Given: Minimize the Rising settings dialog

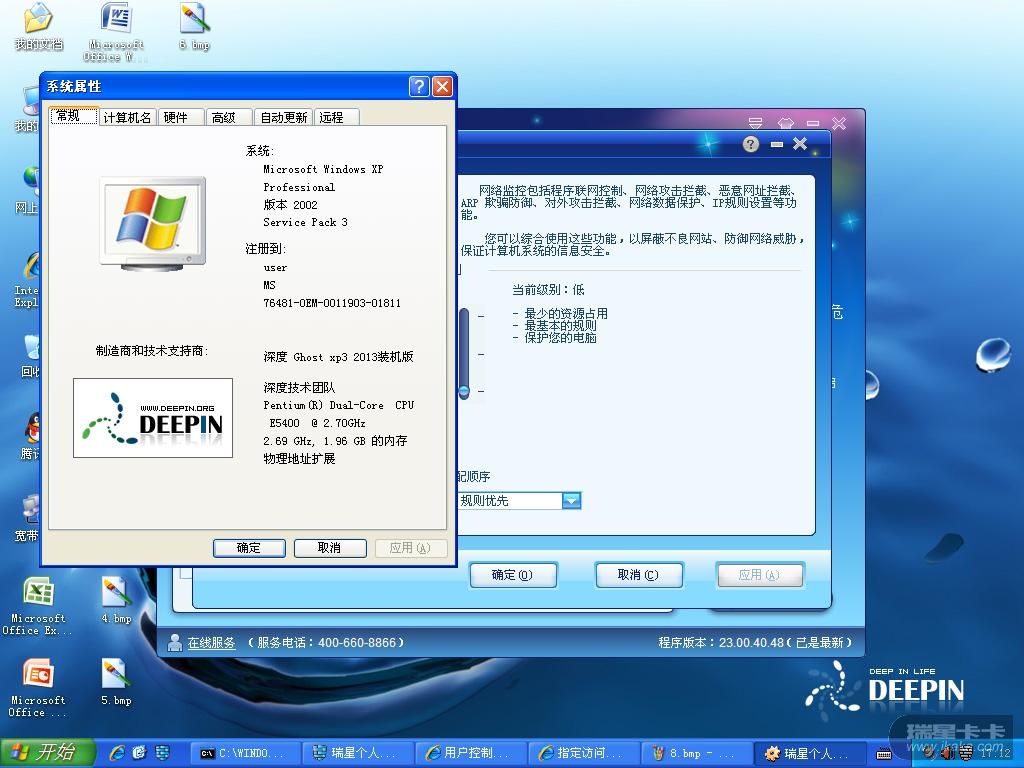Looking at the screenshot, I should [776, 144].
